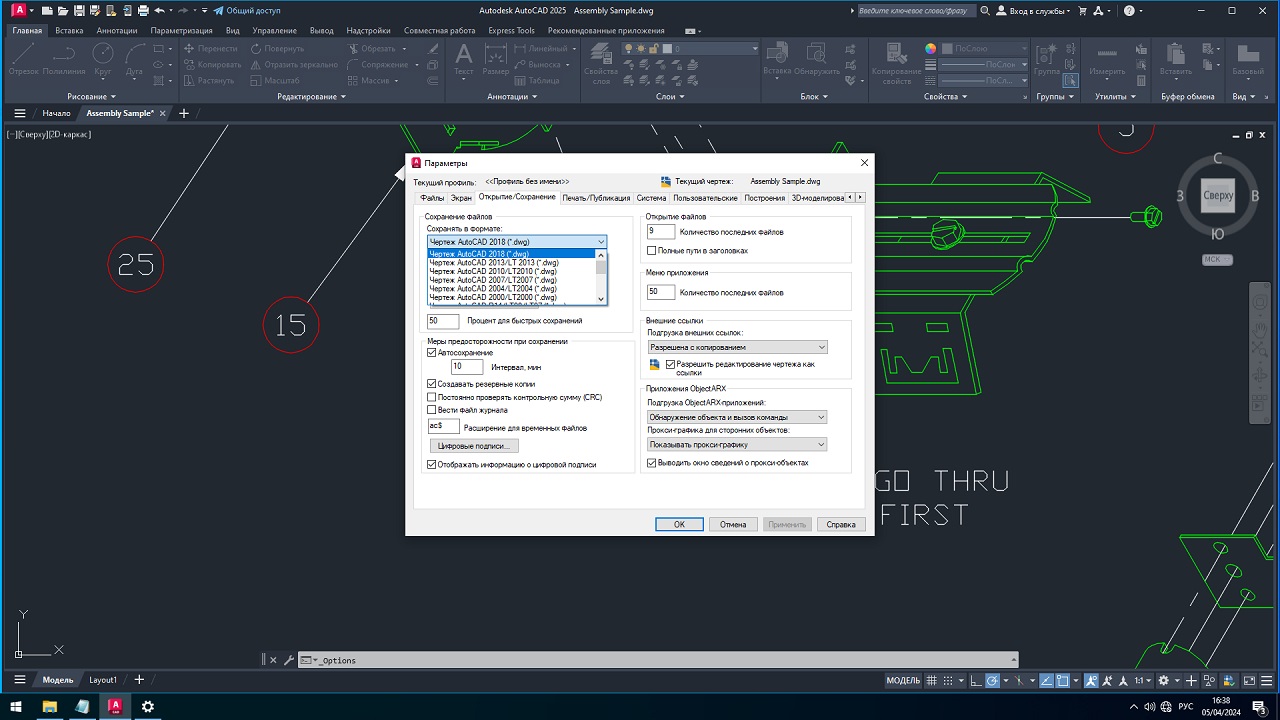Toggle polar tracking icon in status bar
The width and height of the screenshot is (1280, 720).
point(993,681)
